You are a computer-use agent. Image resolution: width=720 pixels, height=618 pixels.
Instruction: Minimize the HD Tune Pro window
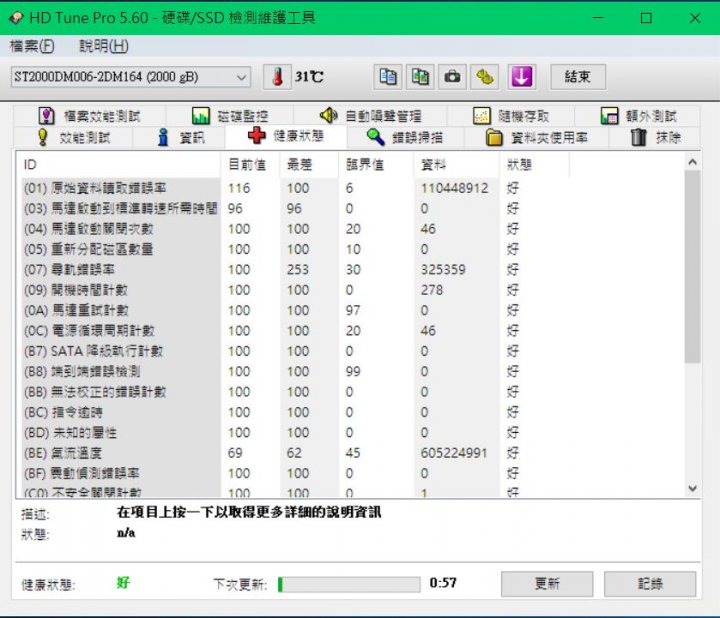point(598,18)
